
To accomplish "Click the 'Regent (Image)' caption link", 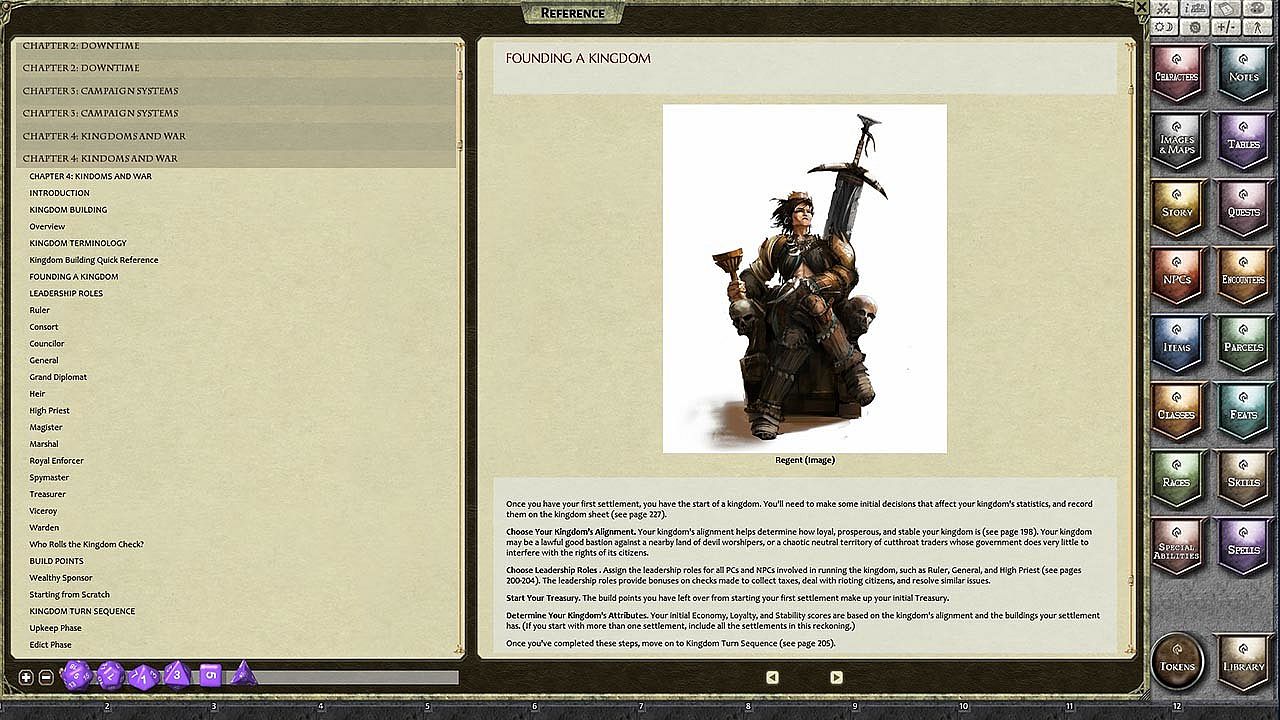I will click(805, 460).
